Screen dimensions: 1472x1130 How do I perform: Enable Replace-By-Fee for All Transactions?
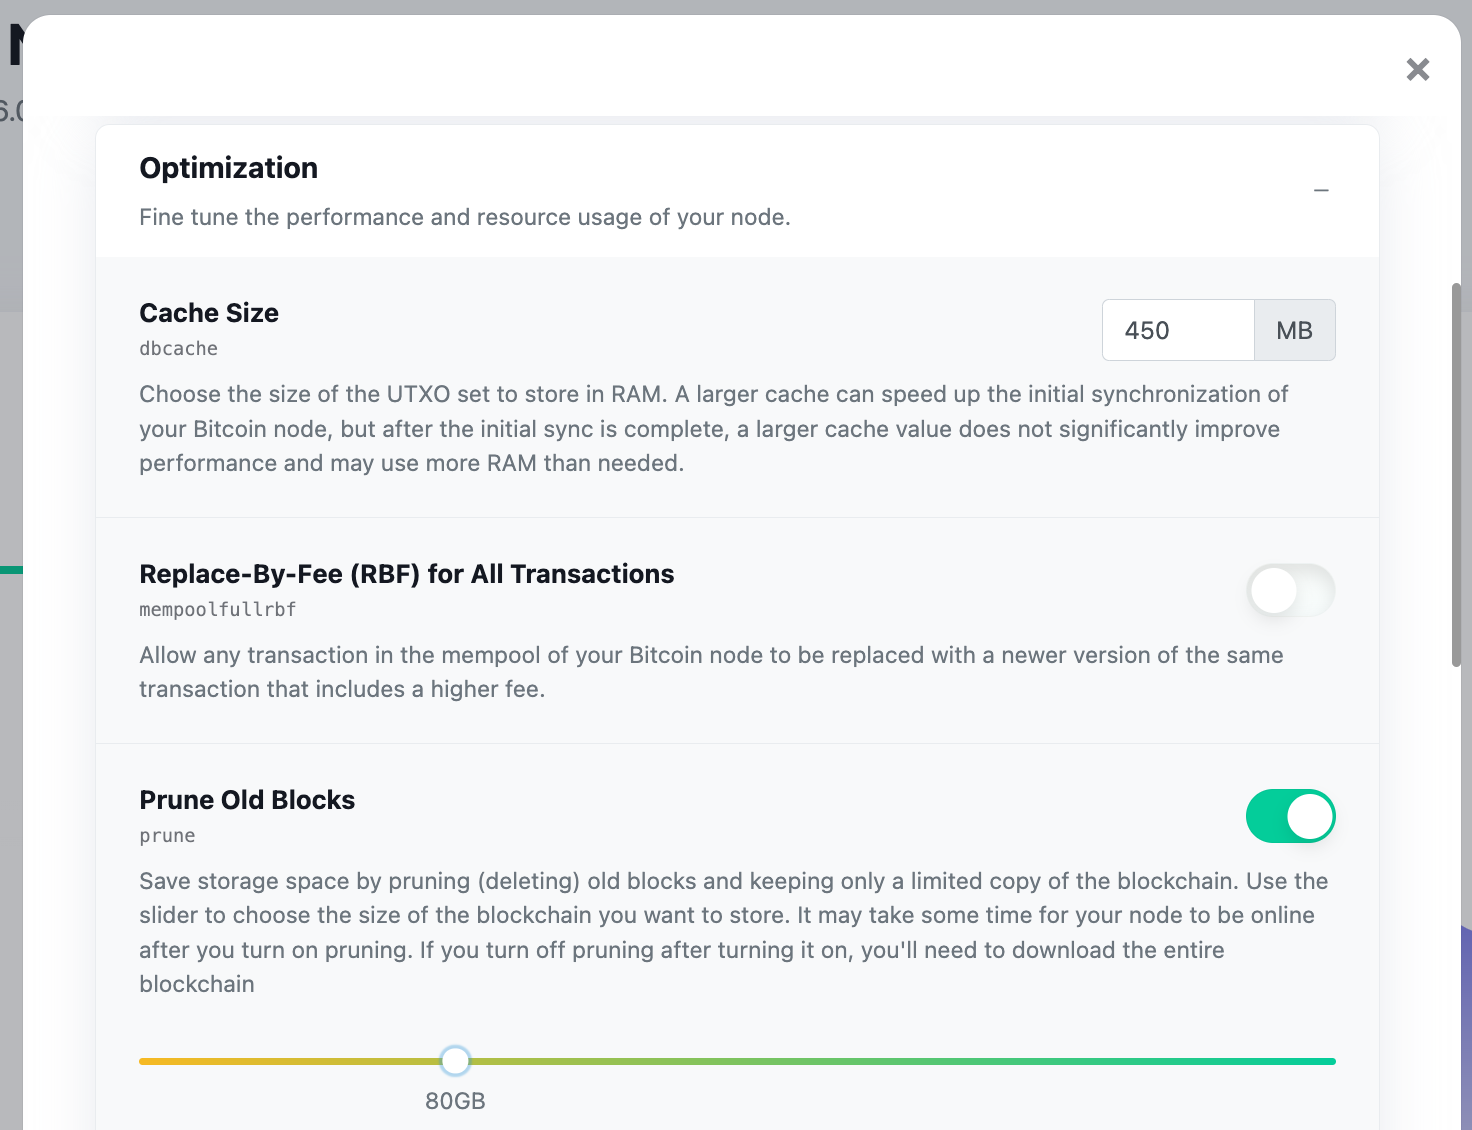pyautogui.click(x=1290, y=591)
